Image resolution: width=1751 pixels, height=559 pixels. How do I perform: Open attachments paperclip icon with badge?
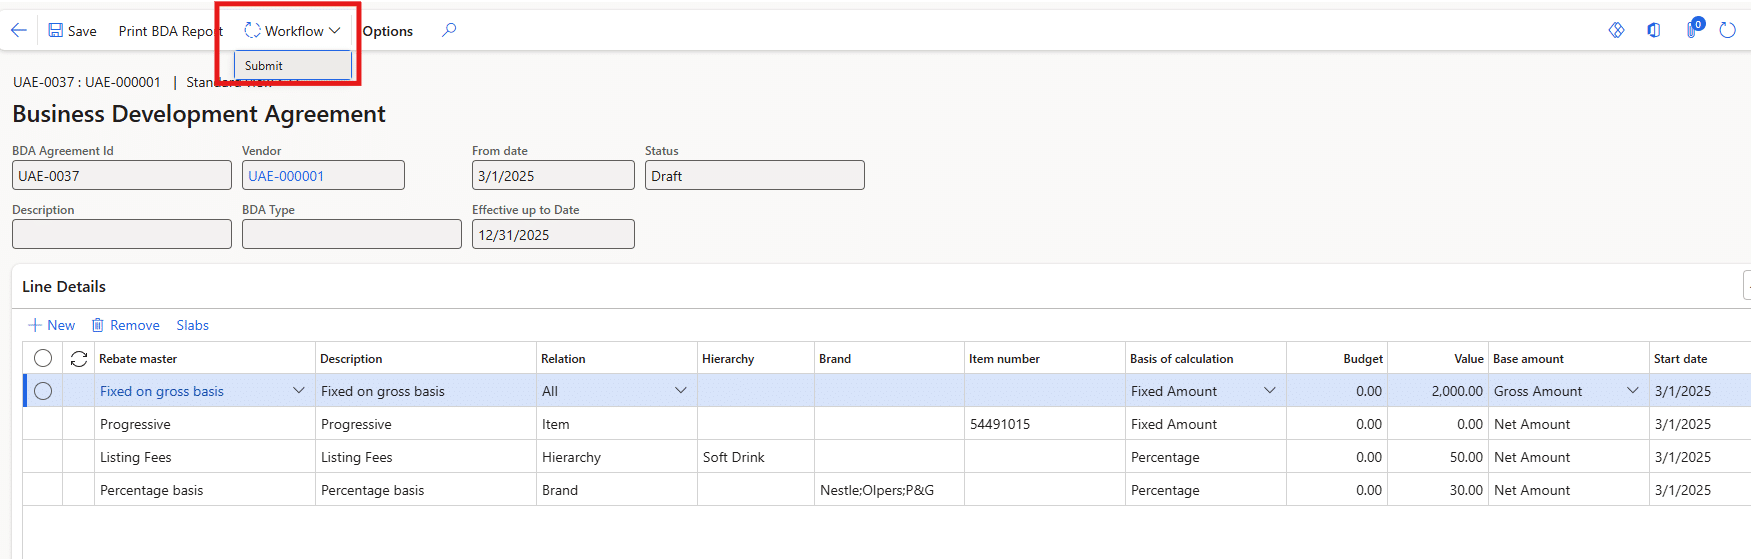point(1692,29)
